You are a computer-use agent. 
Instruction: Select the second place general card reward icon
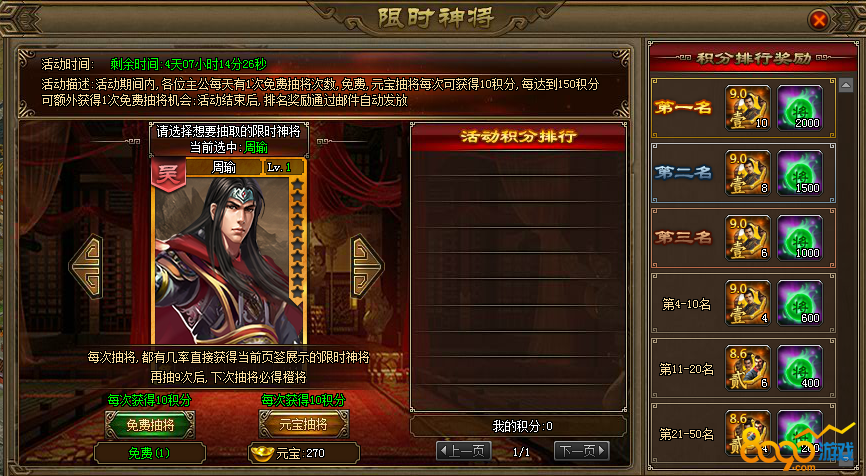point(748,173)
